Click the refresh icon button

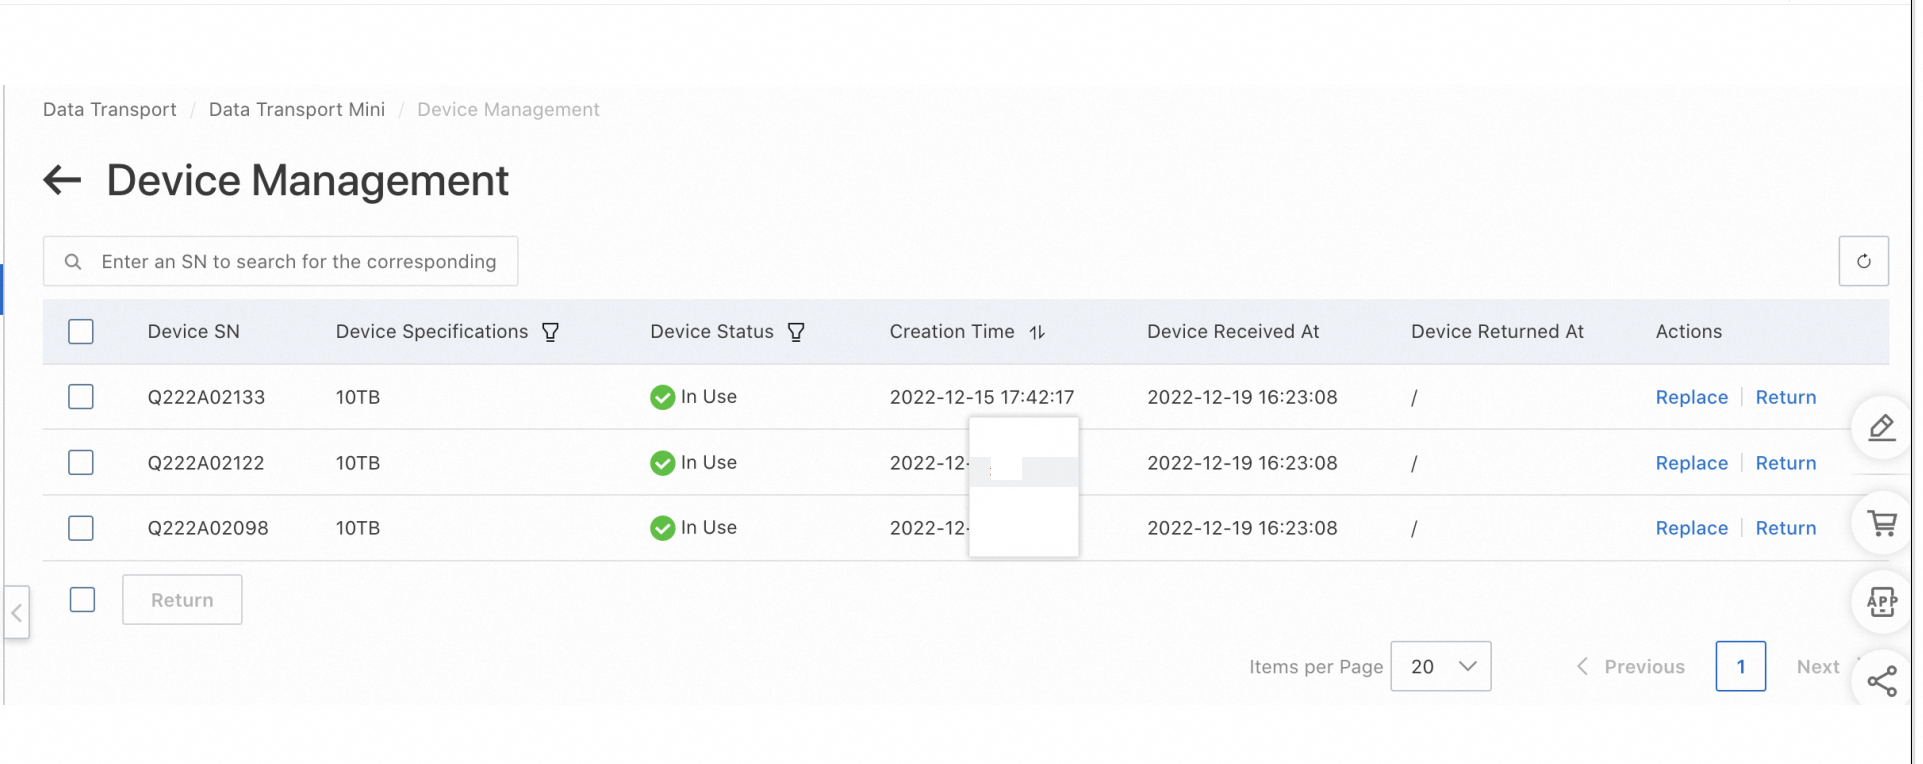pos(1863,261)
